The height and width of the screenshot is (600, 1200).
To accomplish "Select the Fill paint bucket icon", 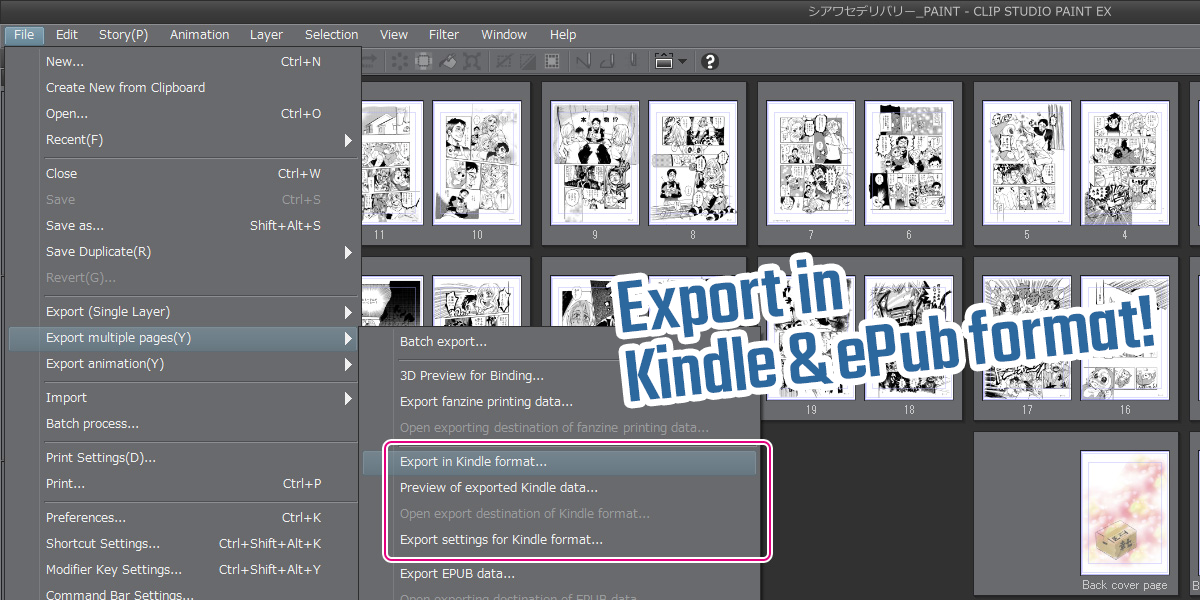I will click(448, 61).
